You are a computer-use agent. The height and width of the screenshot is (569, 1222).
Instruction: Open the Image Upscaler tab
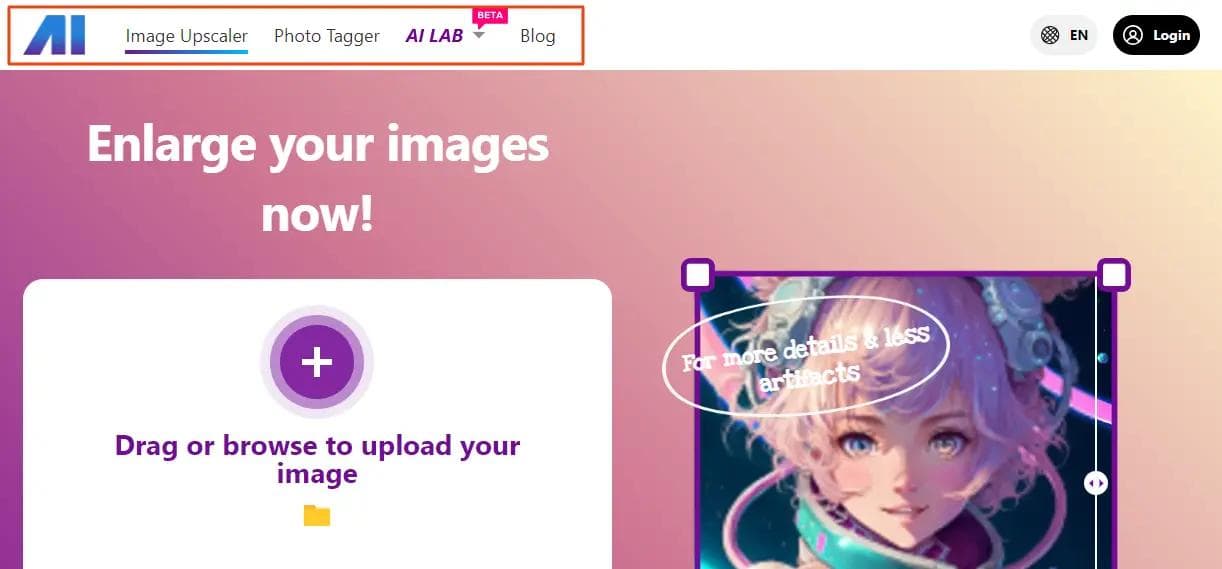[x=187, y=36]
